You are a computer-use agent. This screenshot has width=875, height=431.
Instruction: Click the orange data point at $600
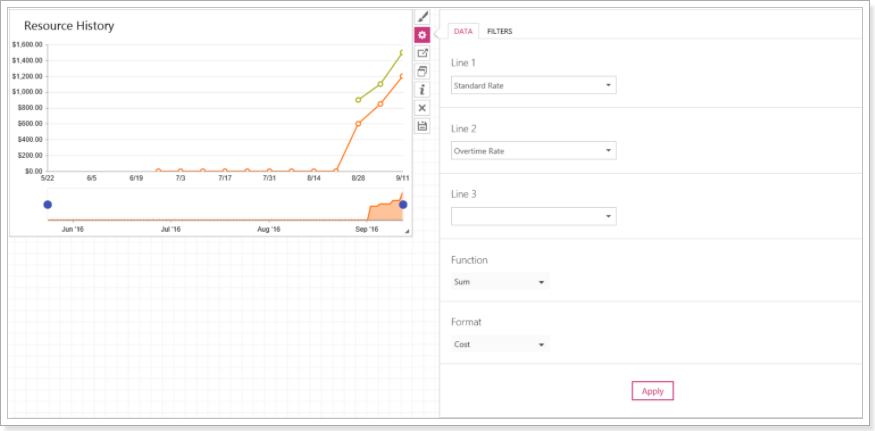point(358,123)
